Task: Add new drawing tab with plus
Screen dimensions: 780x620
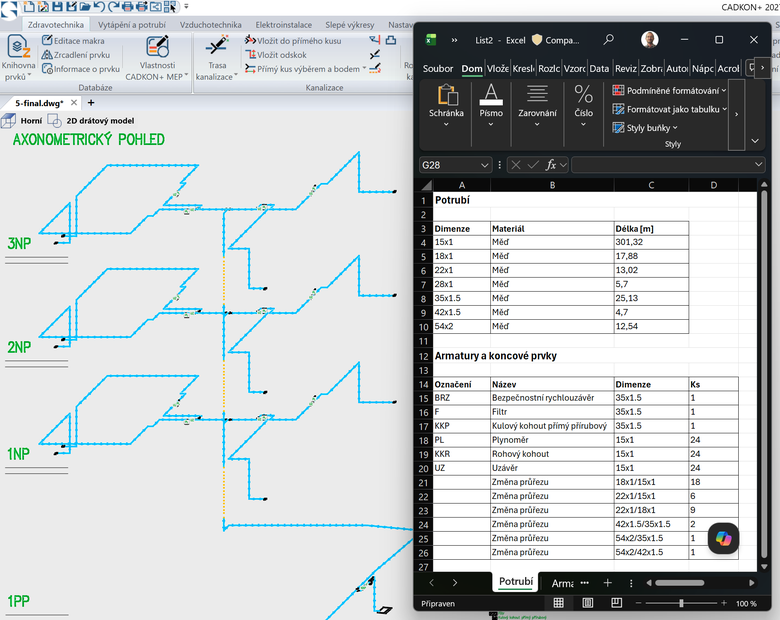Action: [91, 103]
